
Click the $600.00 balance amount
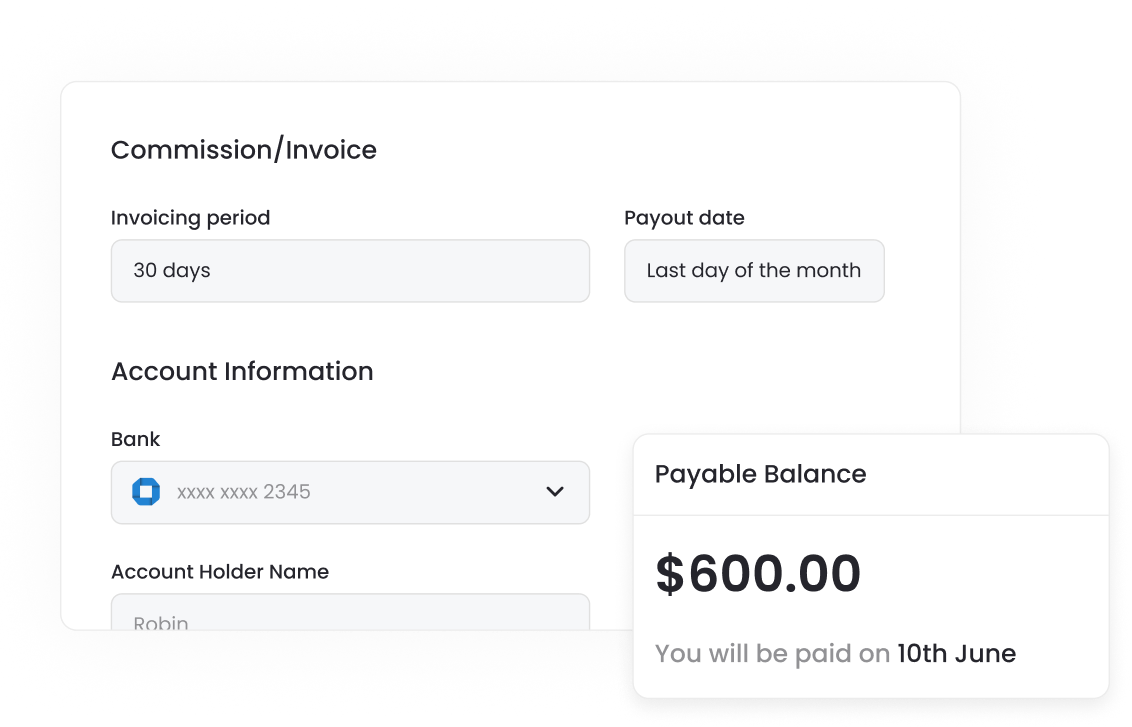(758, 574)
